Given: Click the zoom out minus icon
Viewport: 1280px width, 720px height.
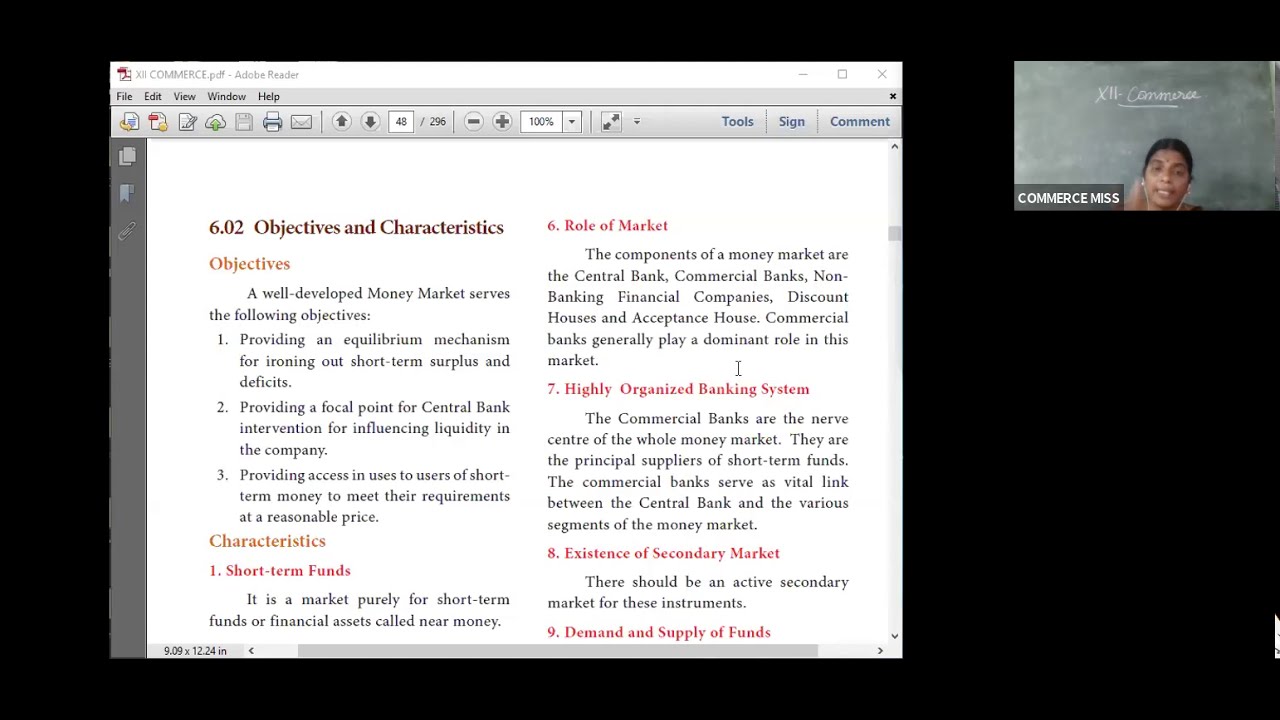Looking at the screenshot, I should [x=474, y=122].
